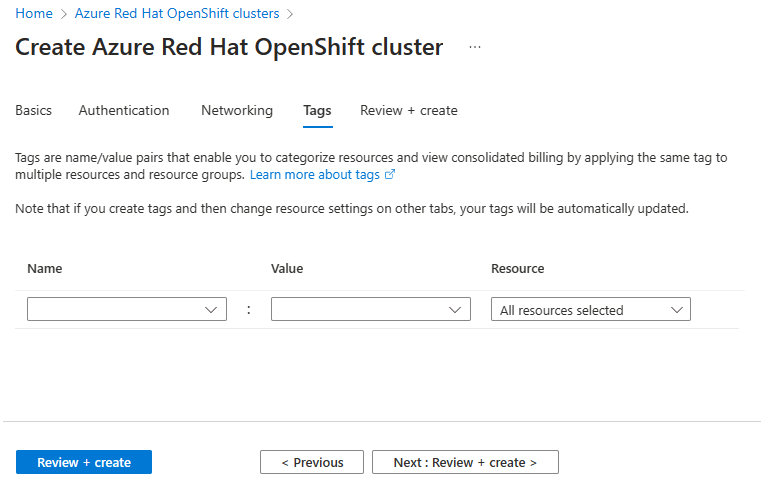Screen dimensions: 761x492
Task: Click 'Next : Review + create' button
Action: click(x=465, y=462)
